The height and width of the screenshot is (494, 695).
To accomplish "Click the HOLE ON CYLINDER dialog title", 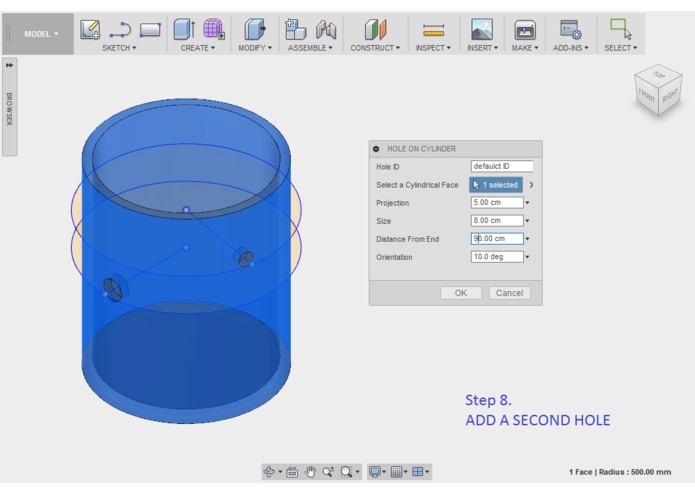I will click(421, 149).
